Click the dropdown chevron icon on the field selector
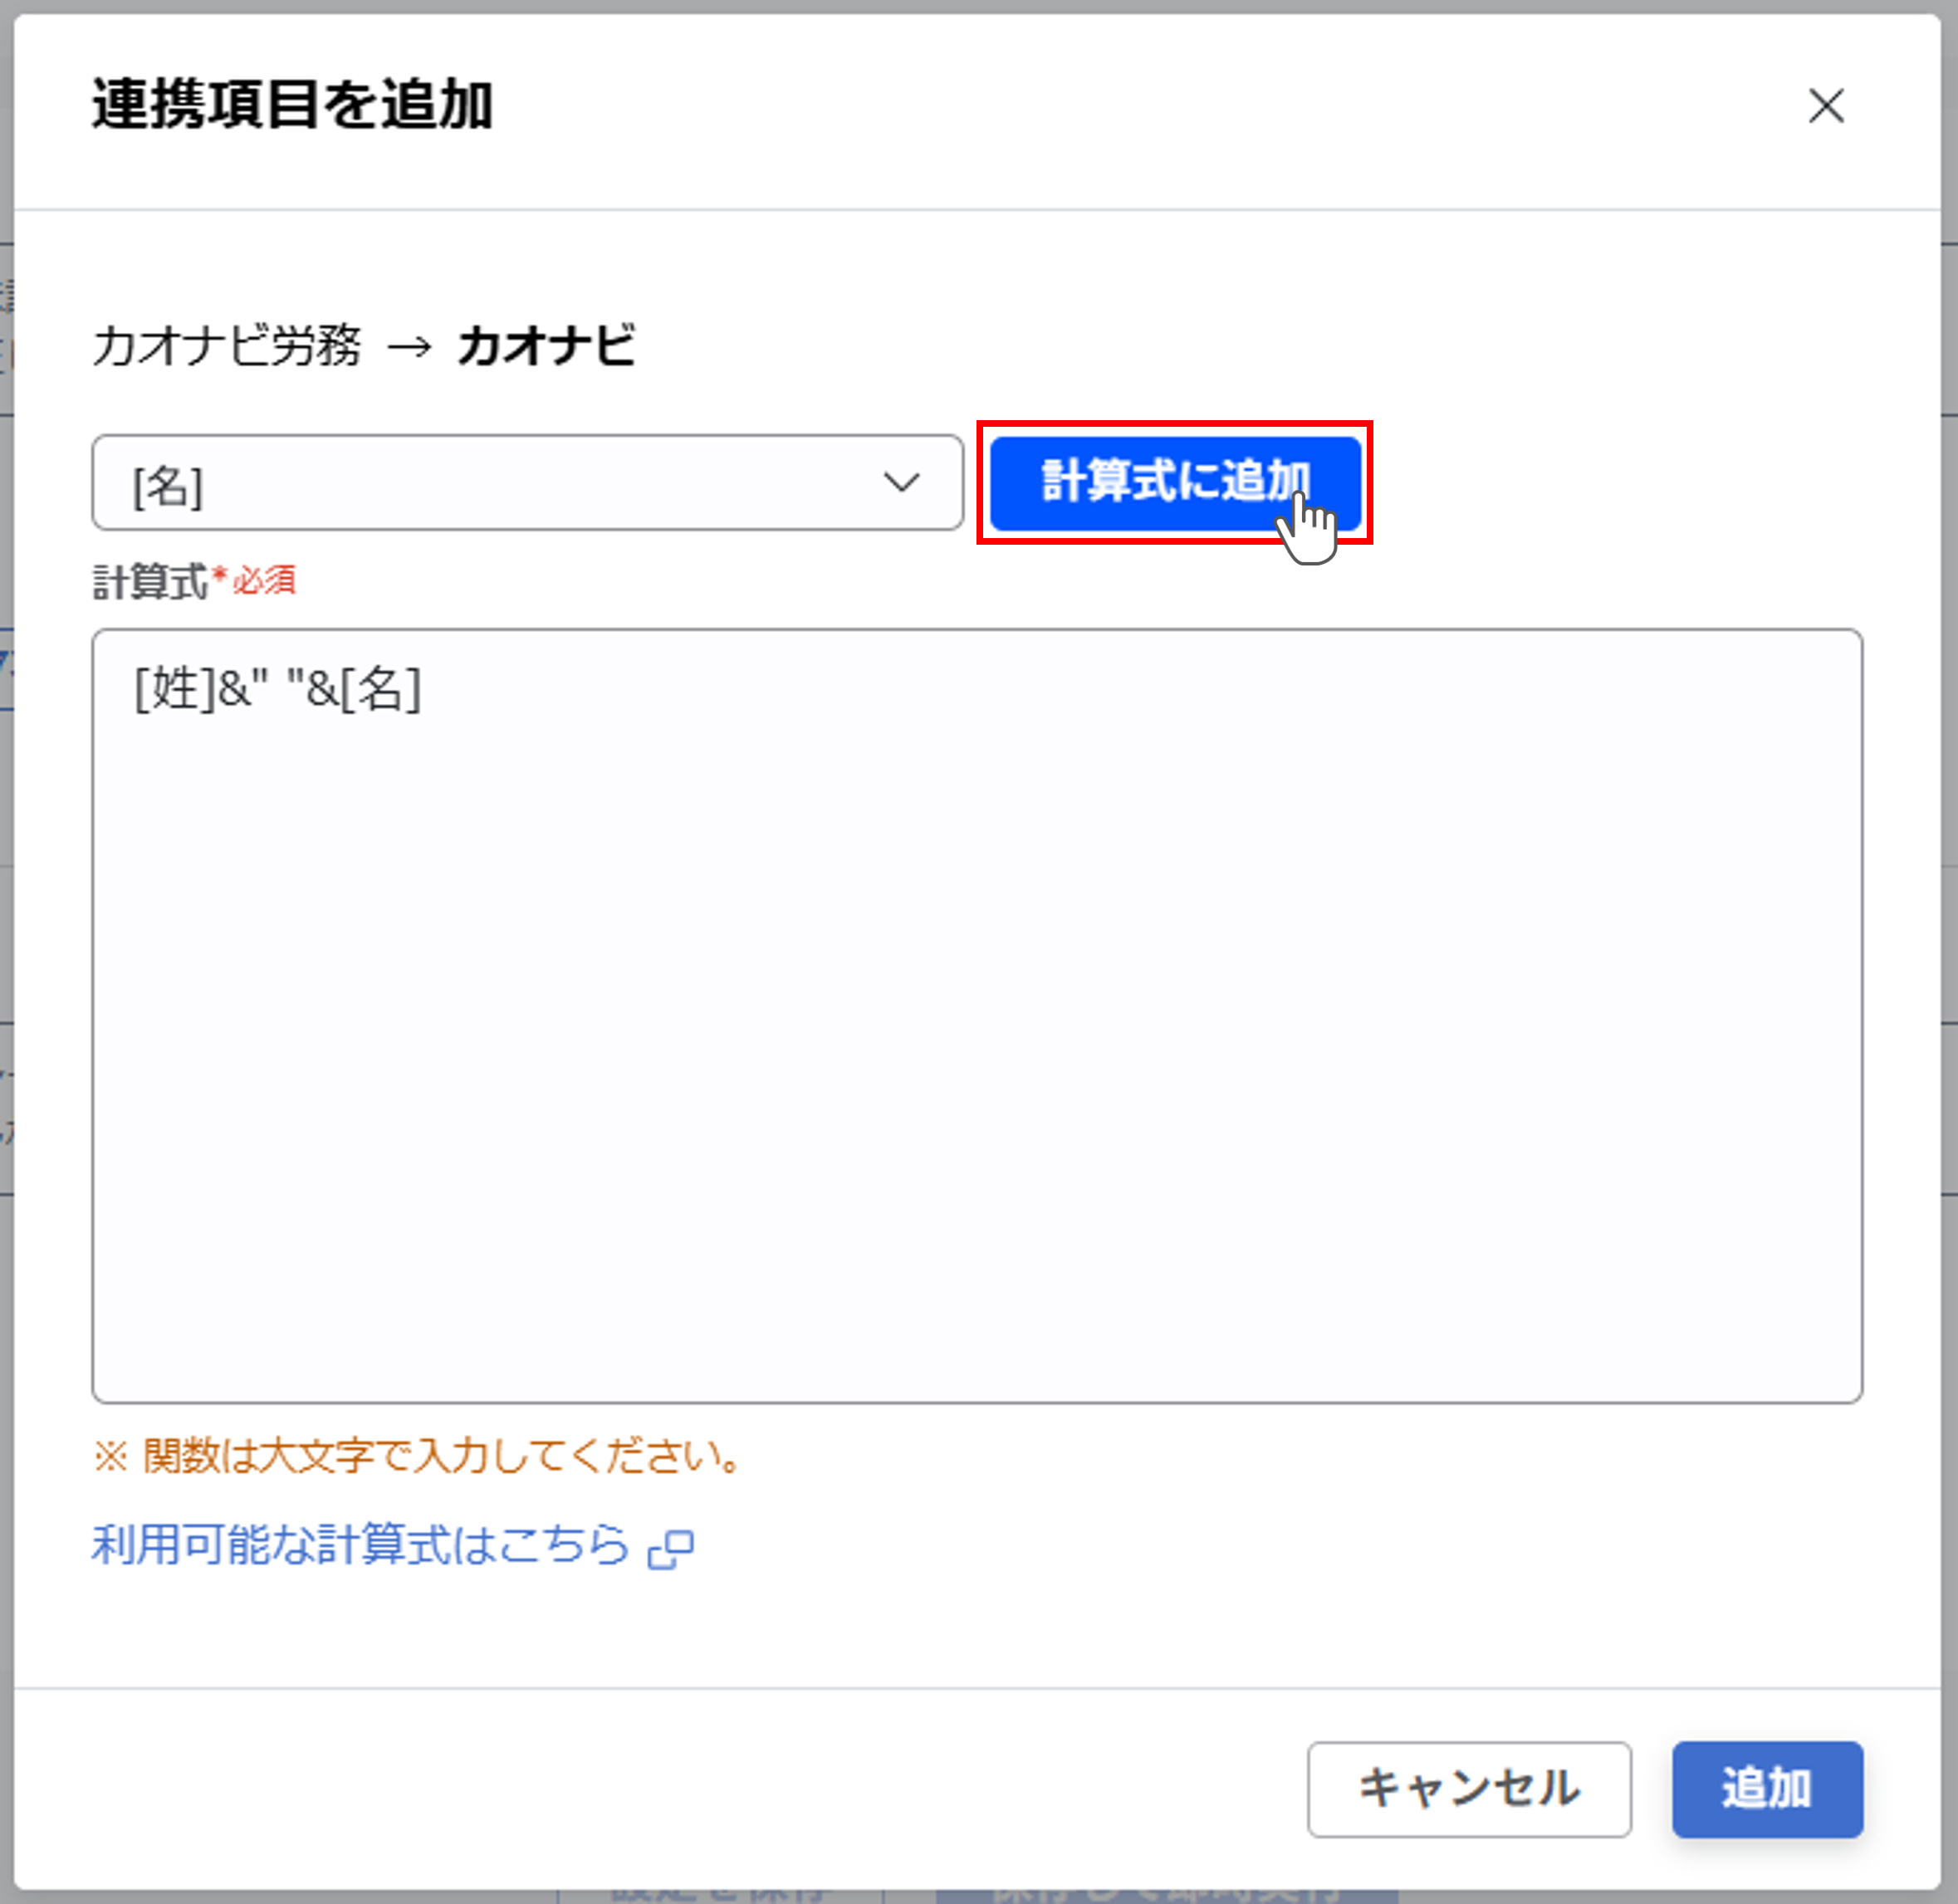Screen dimensions: 1958x1904 (903, 483)
